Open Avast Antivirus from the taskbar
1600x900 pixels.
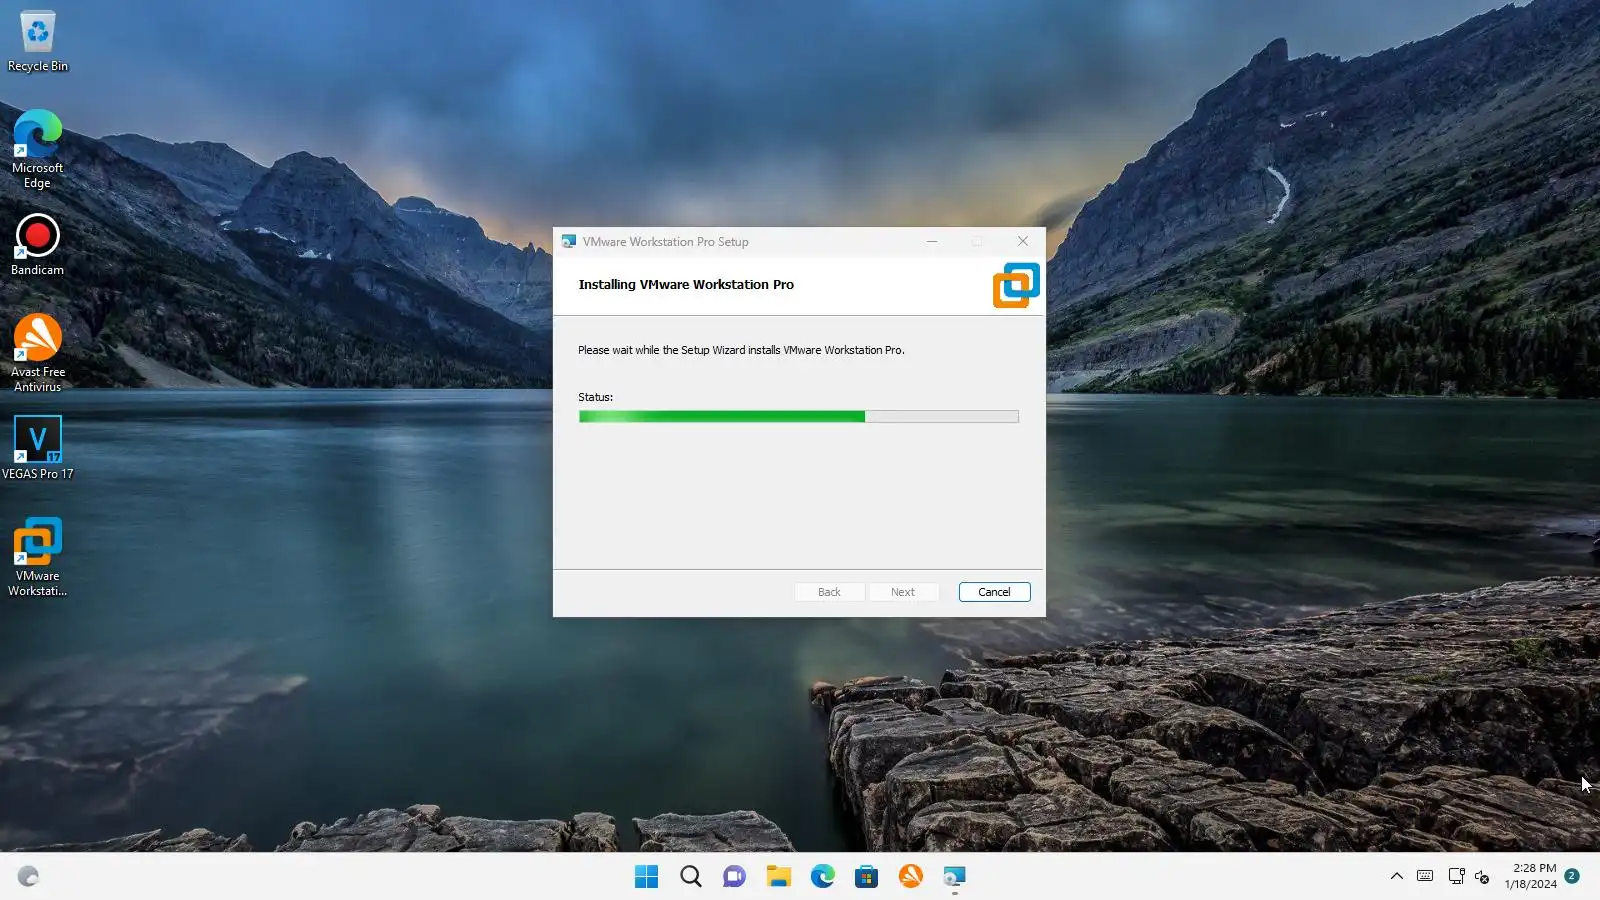[911, 877]
